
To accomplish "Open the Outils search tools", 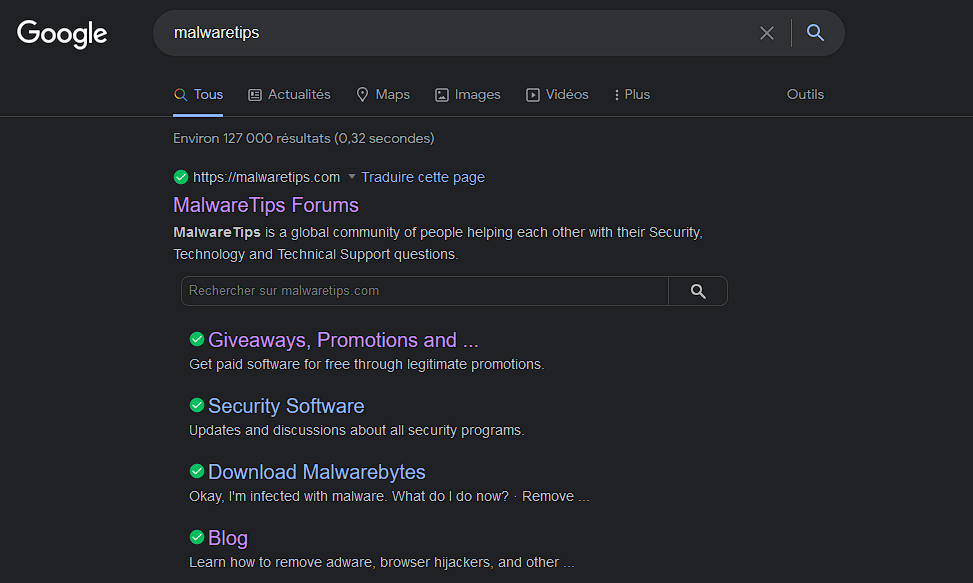I will 805,94.
